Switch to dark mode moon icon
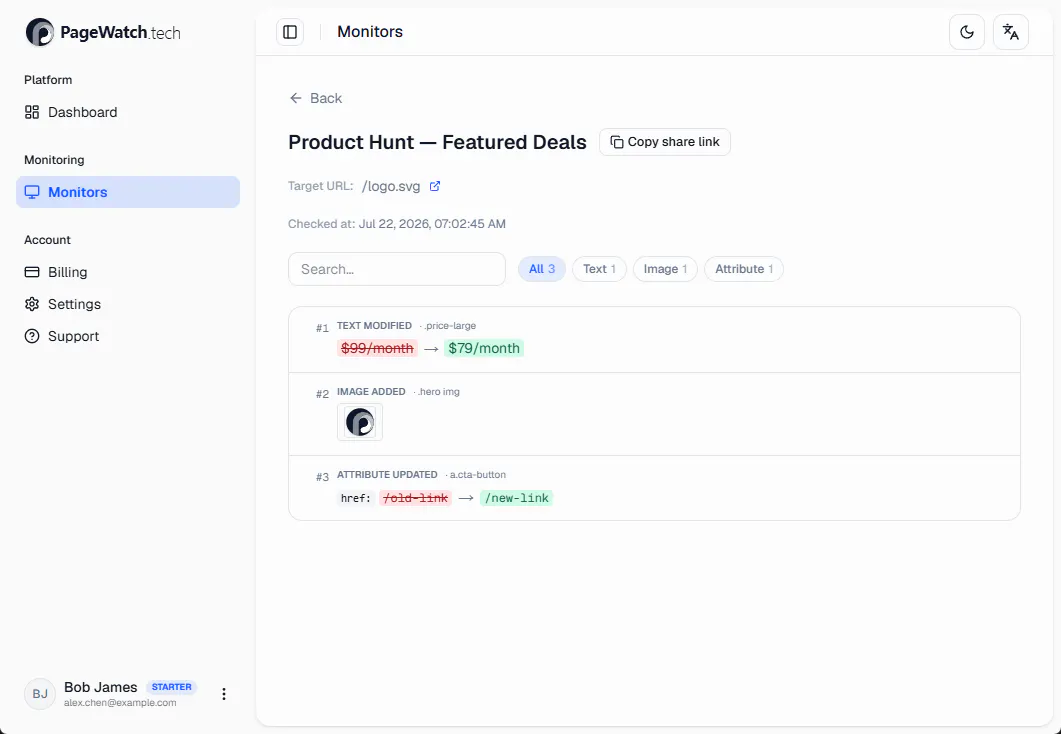 pyautogui.click(x=967, y=32)
